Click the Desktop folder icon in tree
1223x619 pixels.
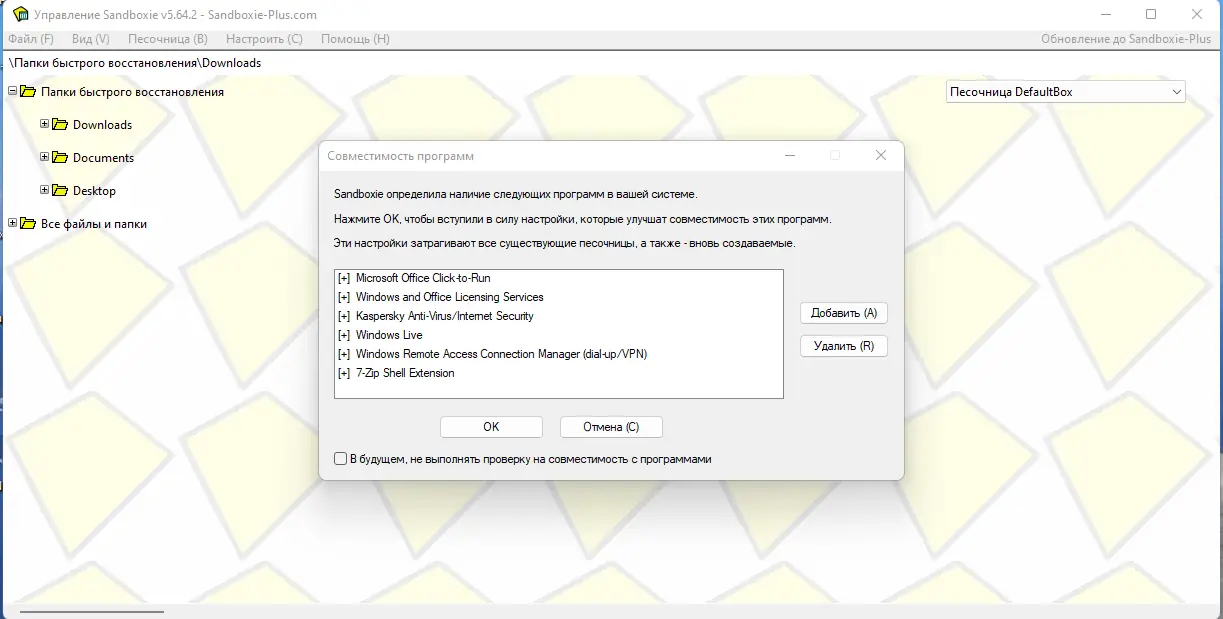(60, 191)
